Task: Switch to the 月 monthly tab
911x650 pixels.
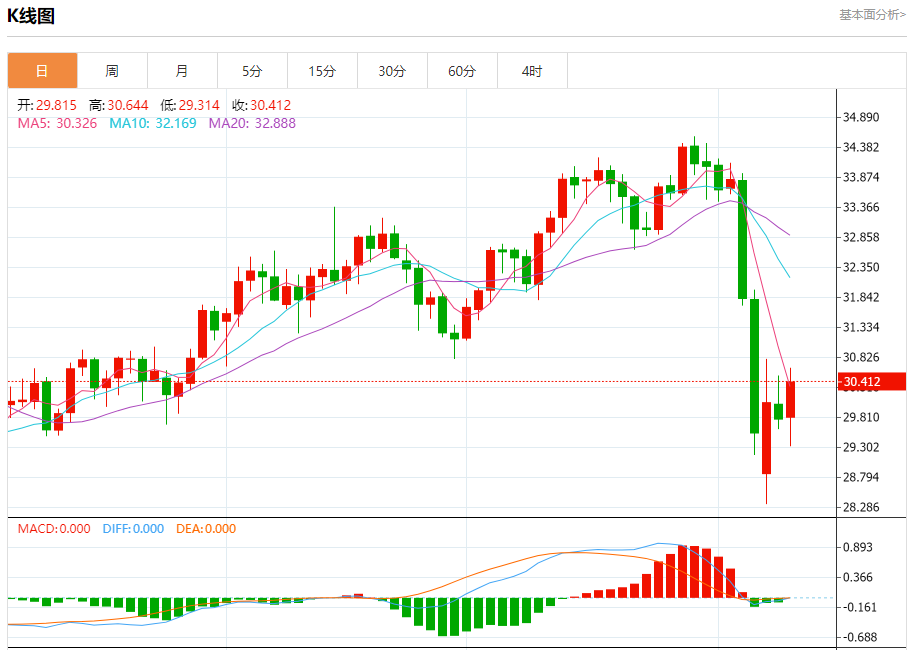Action: click(x=182, y=71)
